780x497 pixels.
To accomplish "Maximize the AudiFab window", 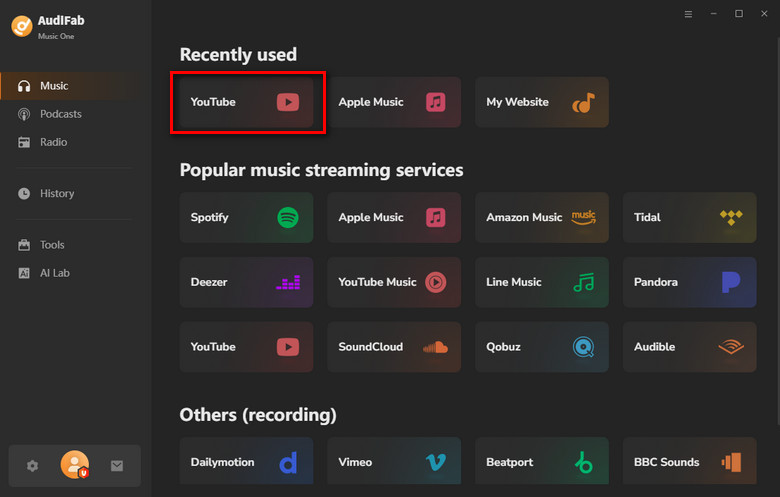I will coord(739,14).
